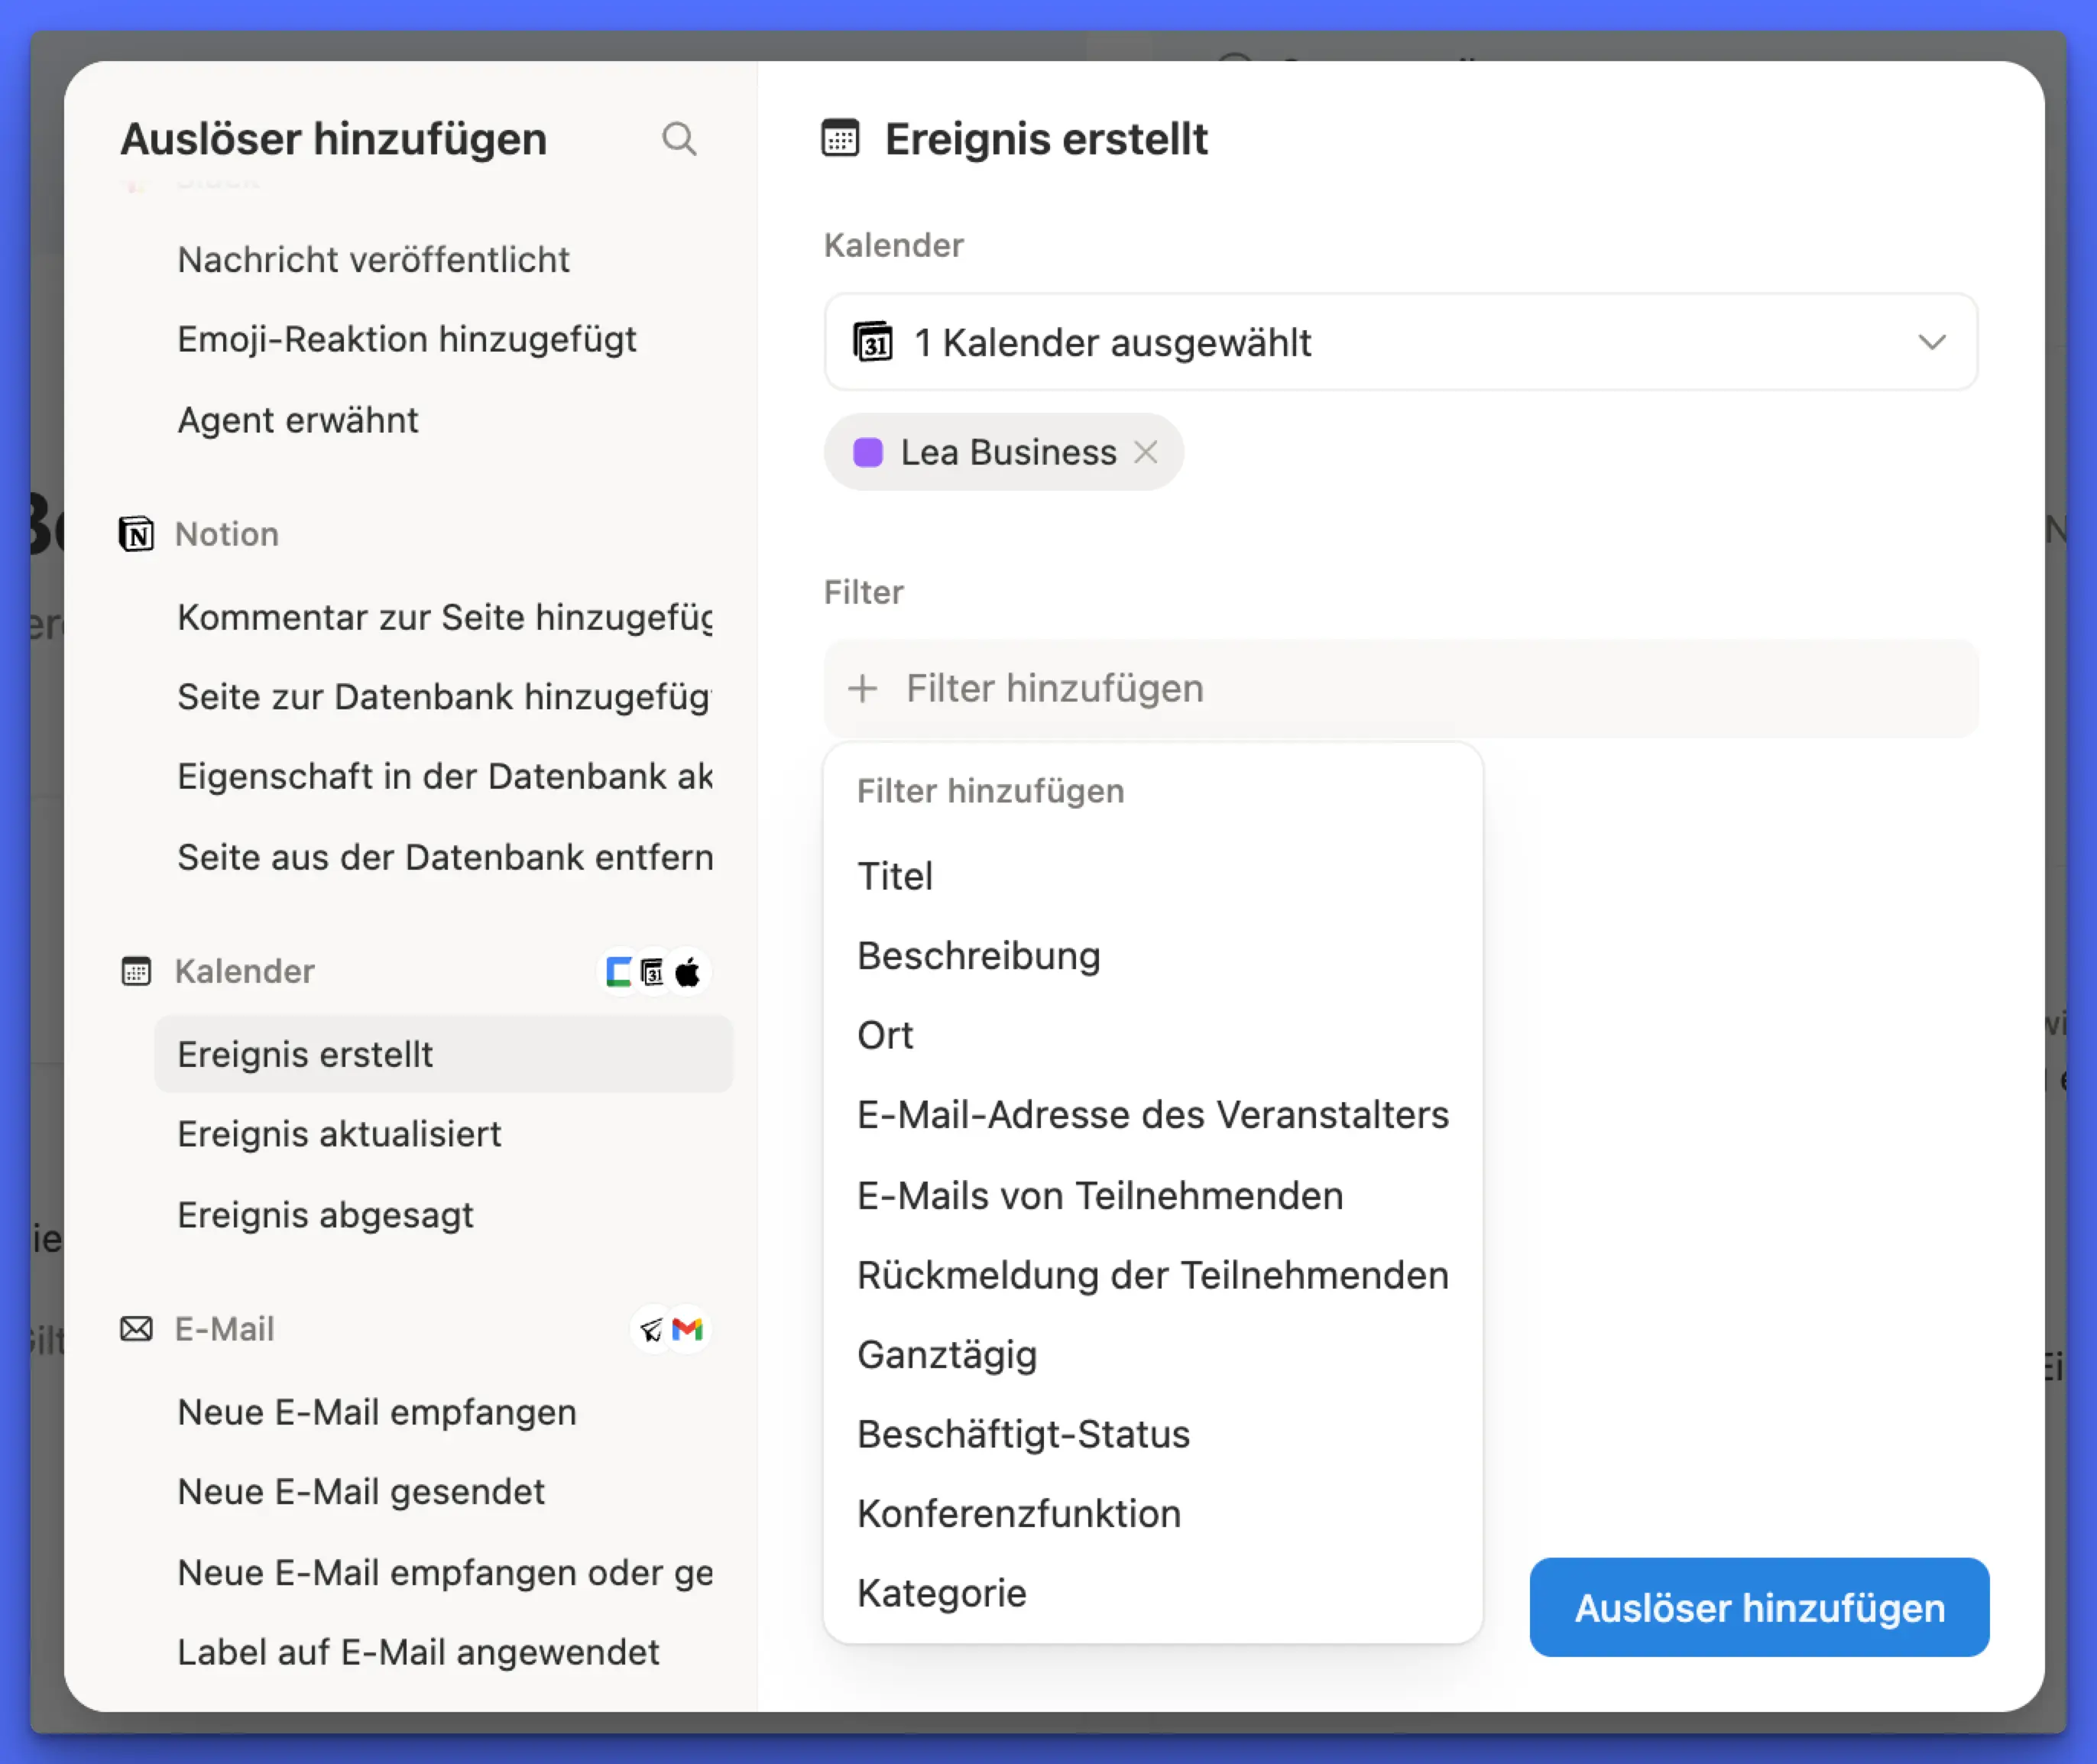The image size is (2097, 1764).
Task: Select Ereignis aktualisiert trigger
Action: click(x=339, y=1134)
